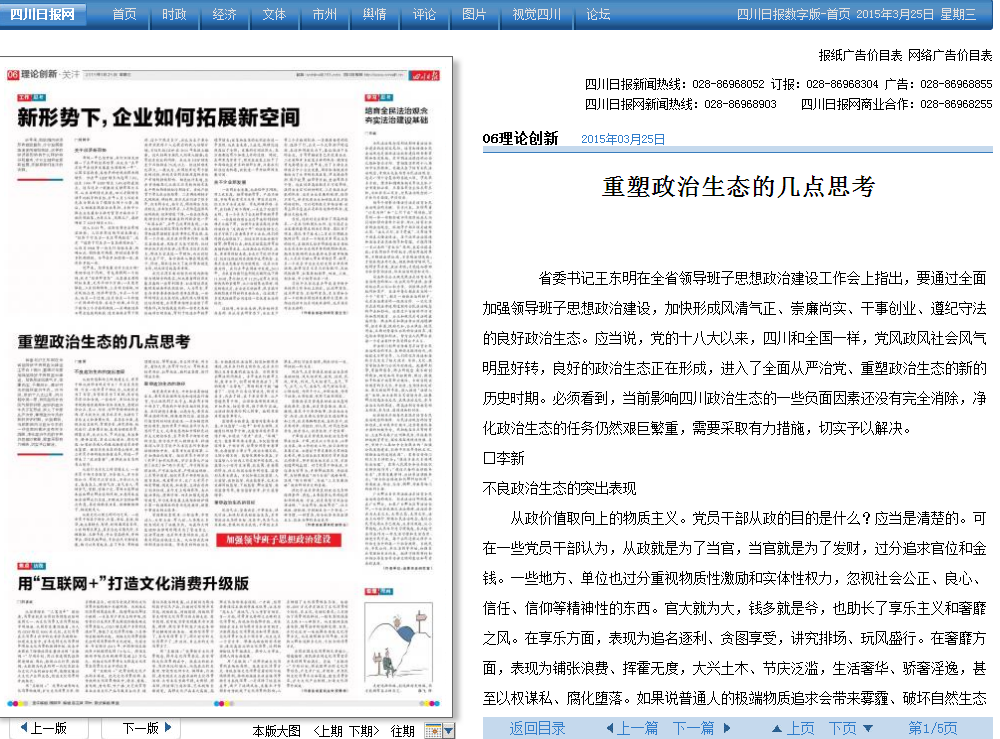
Task: Select headline 新形势下,企业如何拓展新空间 in page preview
Action: 158,117
